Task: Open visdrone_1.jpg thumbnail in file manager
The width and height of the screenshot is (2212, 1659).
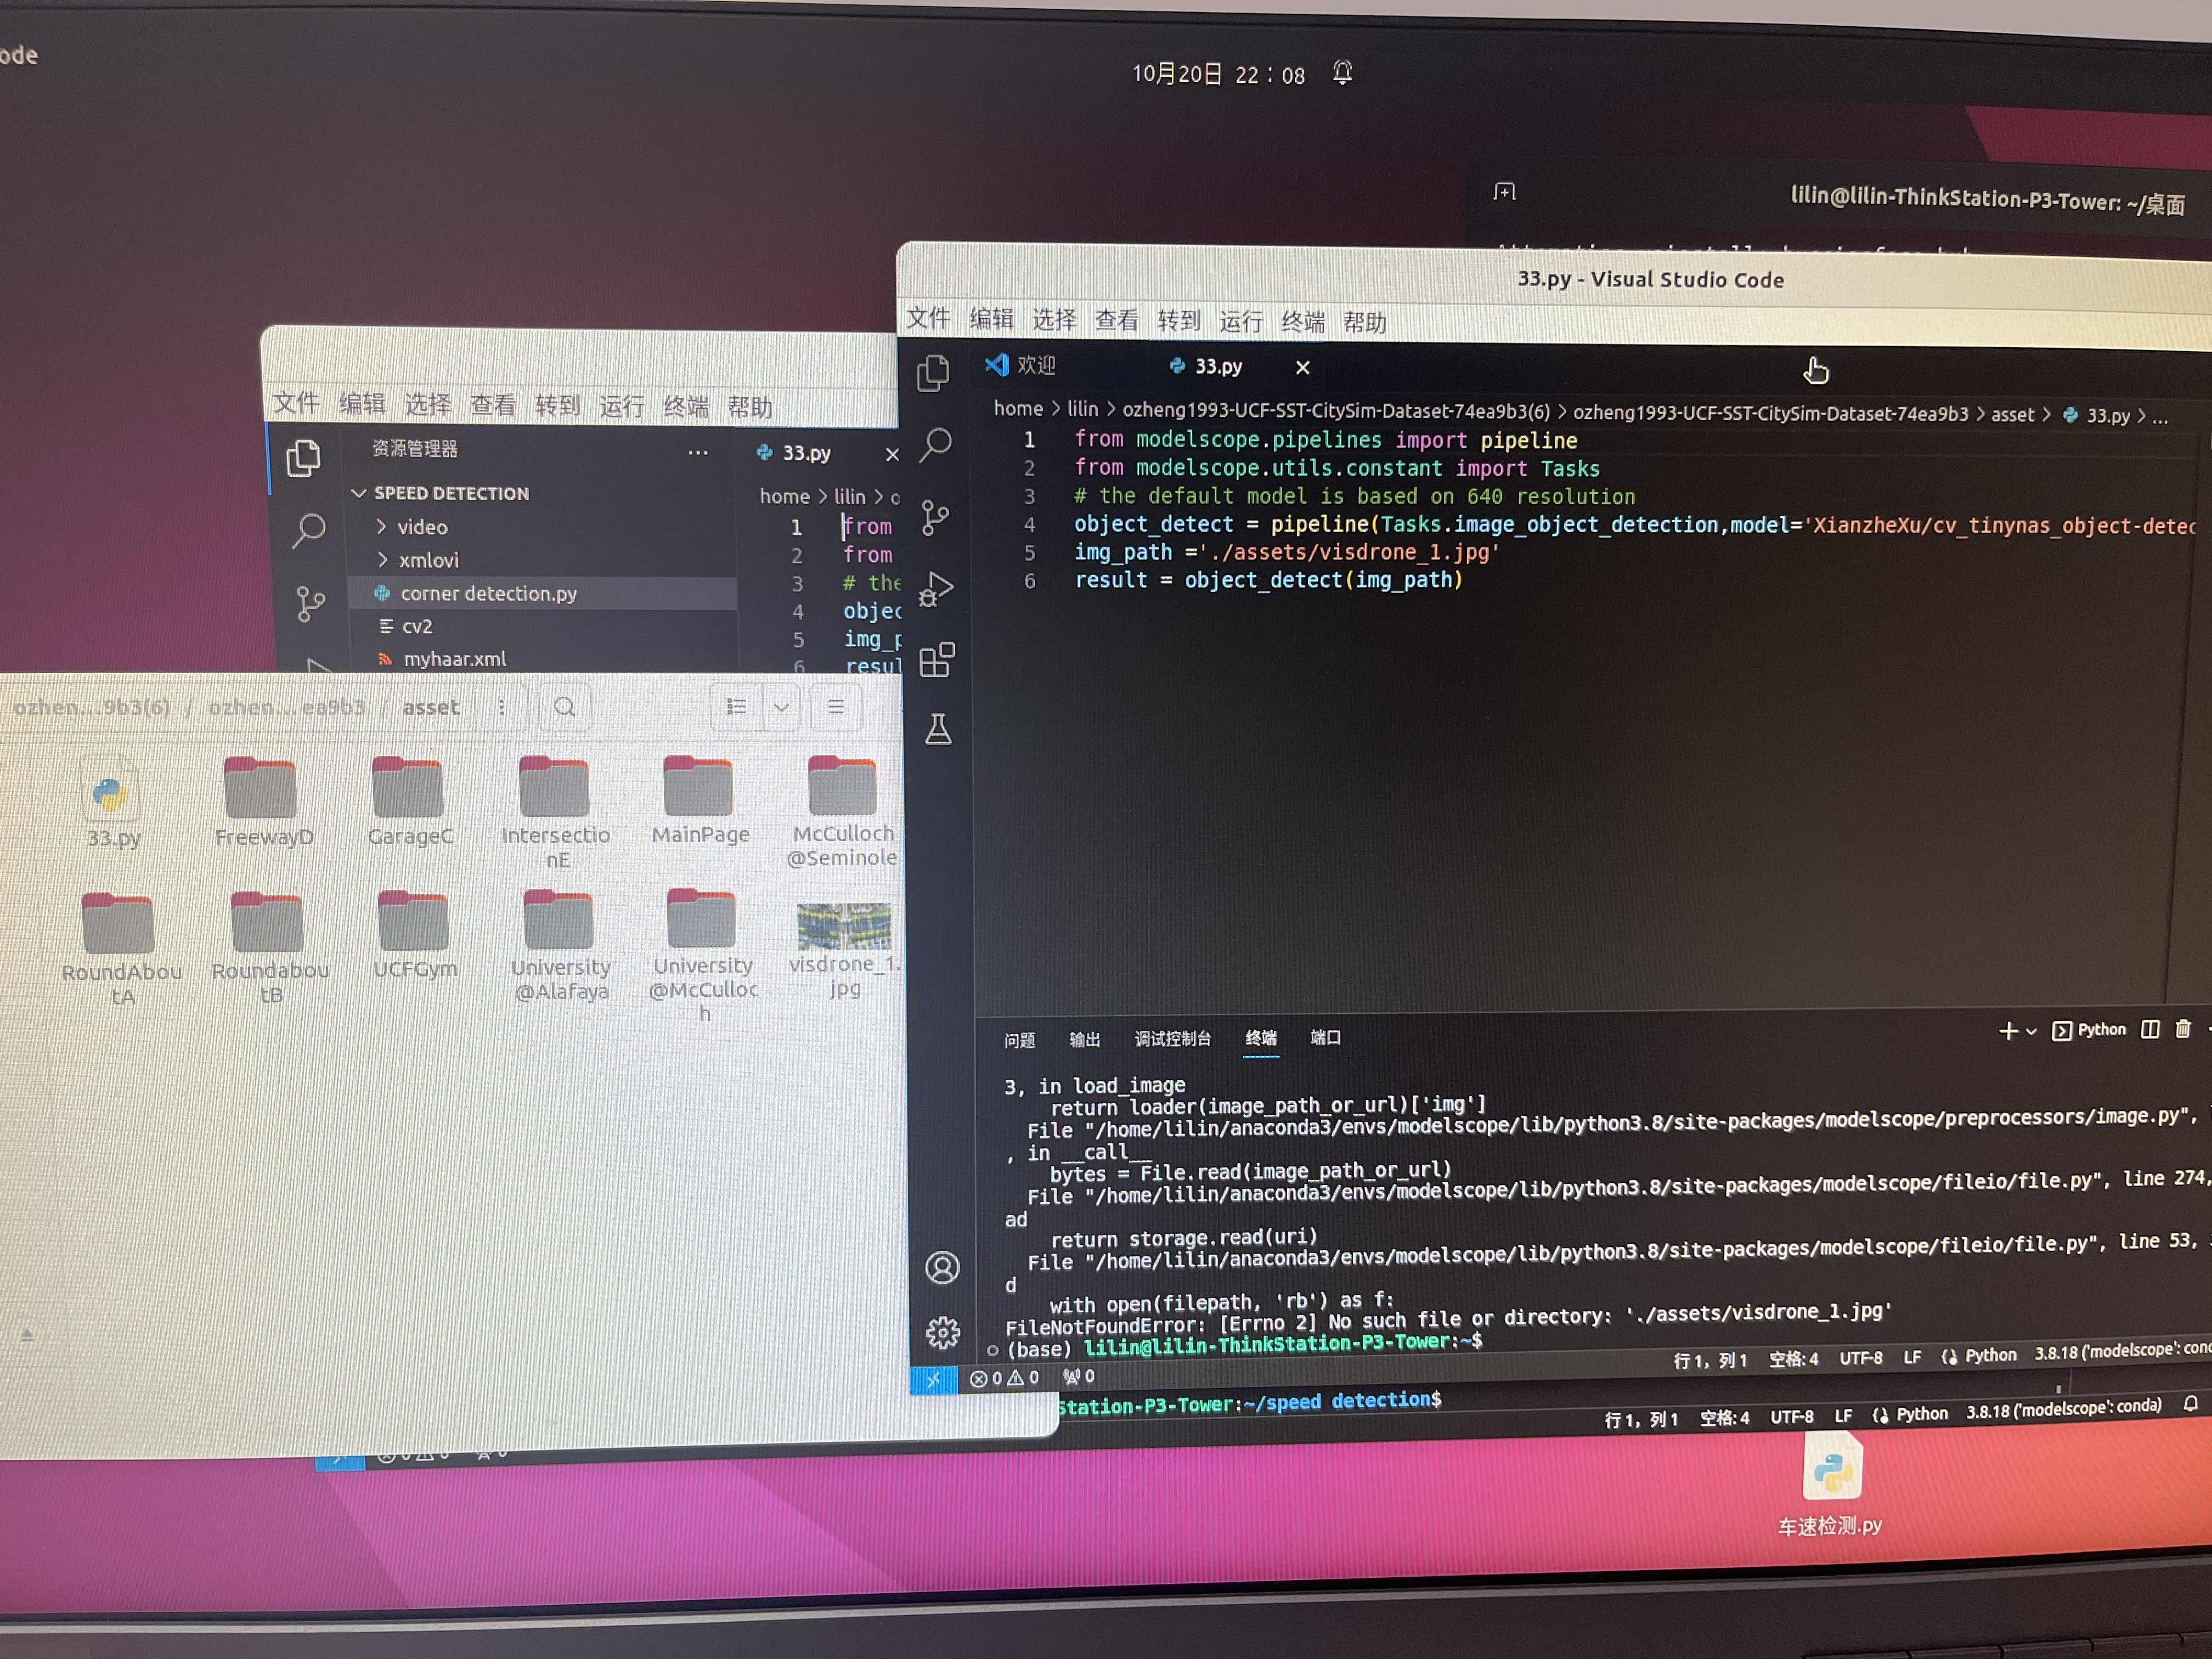Action: tap(843, 926)
